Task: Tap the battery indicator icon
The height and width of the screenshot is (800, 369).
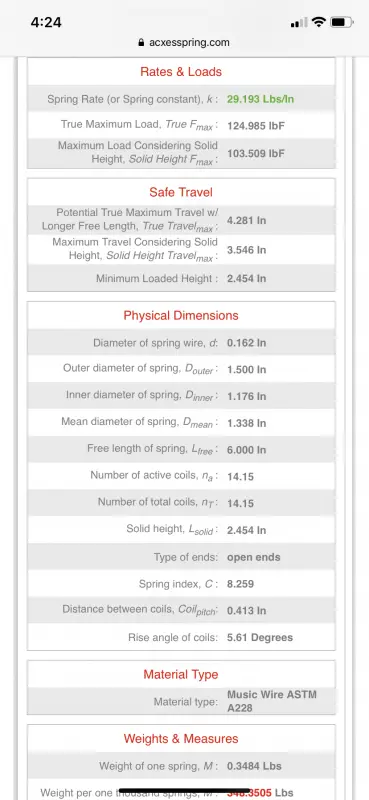Action: (342, 22)
